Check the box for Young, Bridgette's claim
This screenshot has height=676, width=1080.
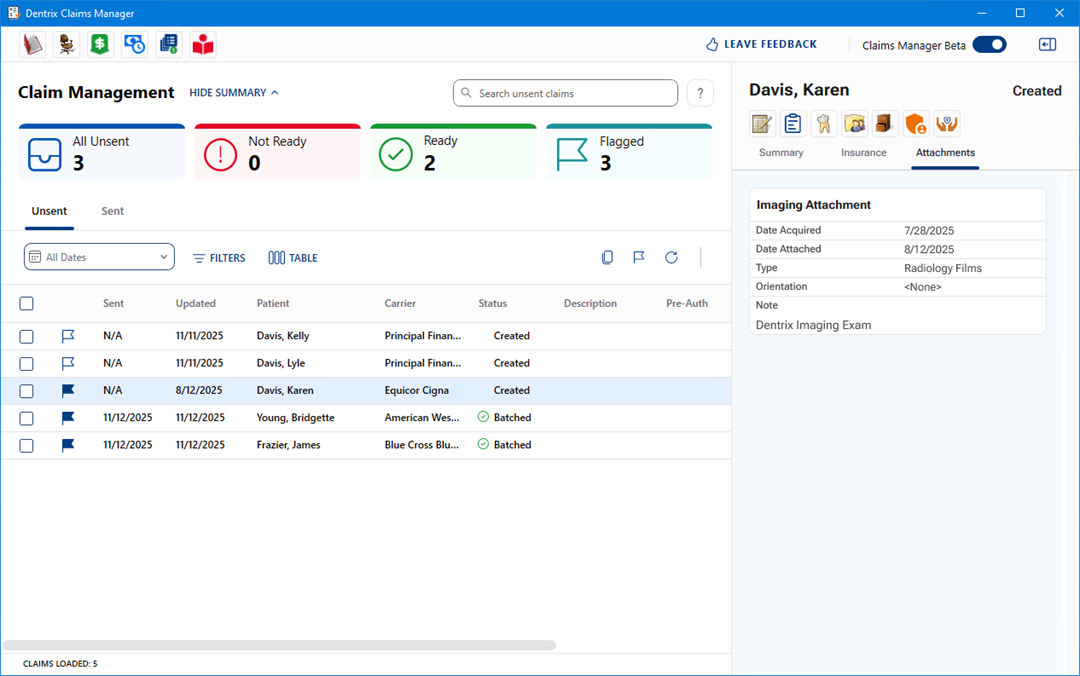tap(27, 418)
